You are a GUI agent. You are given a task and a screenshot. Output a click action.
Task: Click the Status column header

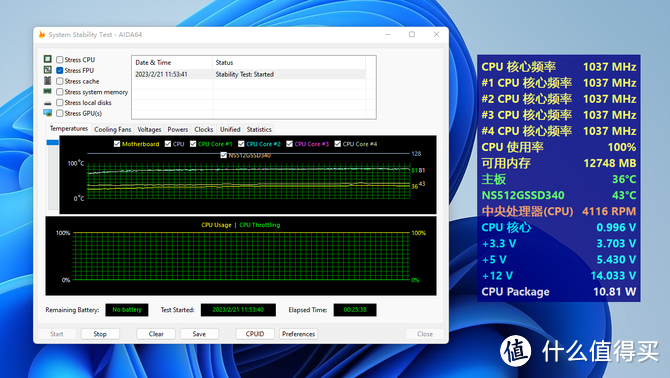tap(289, 62)
